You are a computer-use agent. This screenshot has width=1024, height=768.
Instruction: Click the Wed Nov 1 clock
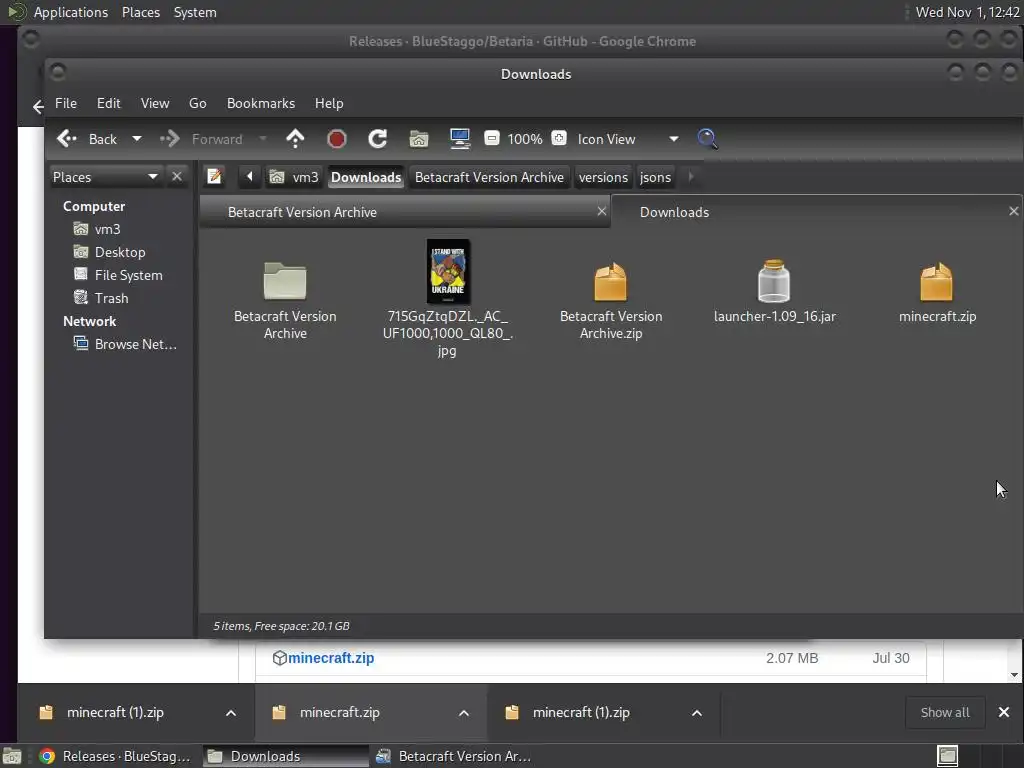point(967,12)
